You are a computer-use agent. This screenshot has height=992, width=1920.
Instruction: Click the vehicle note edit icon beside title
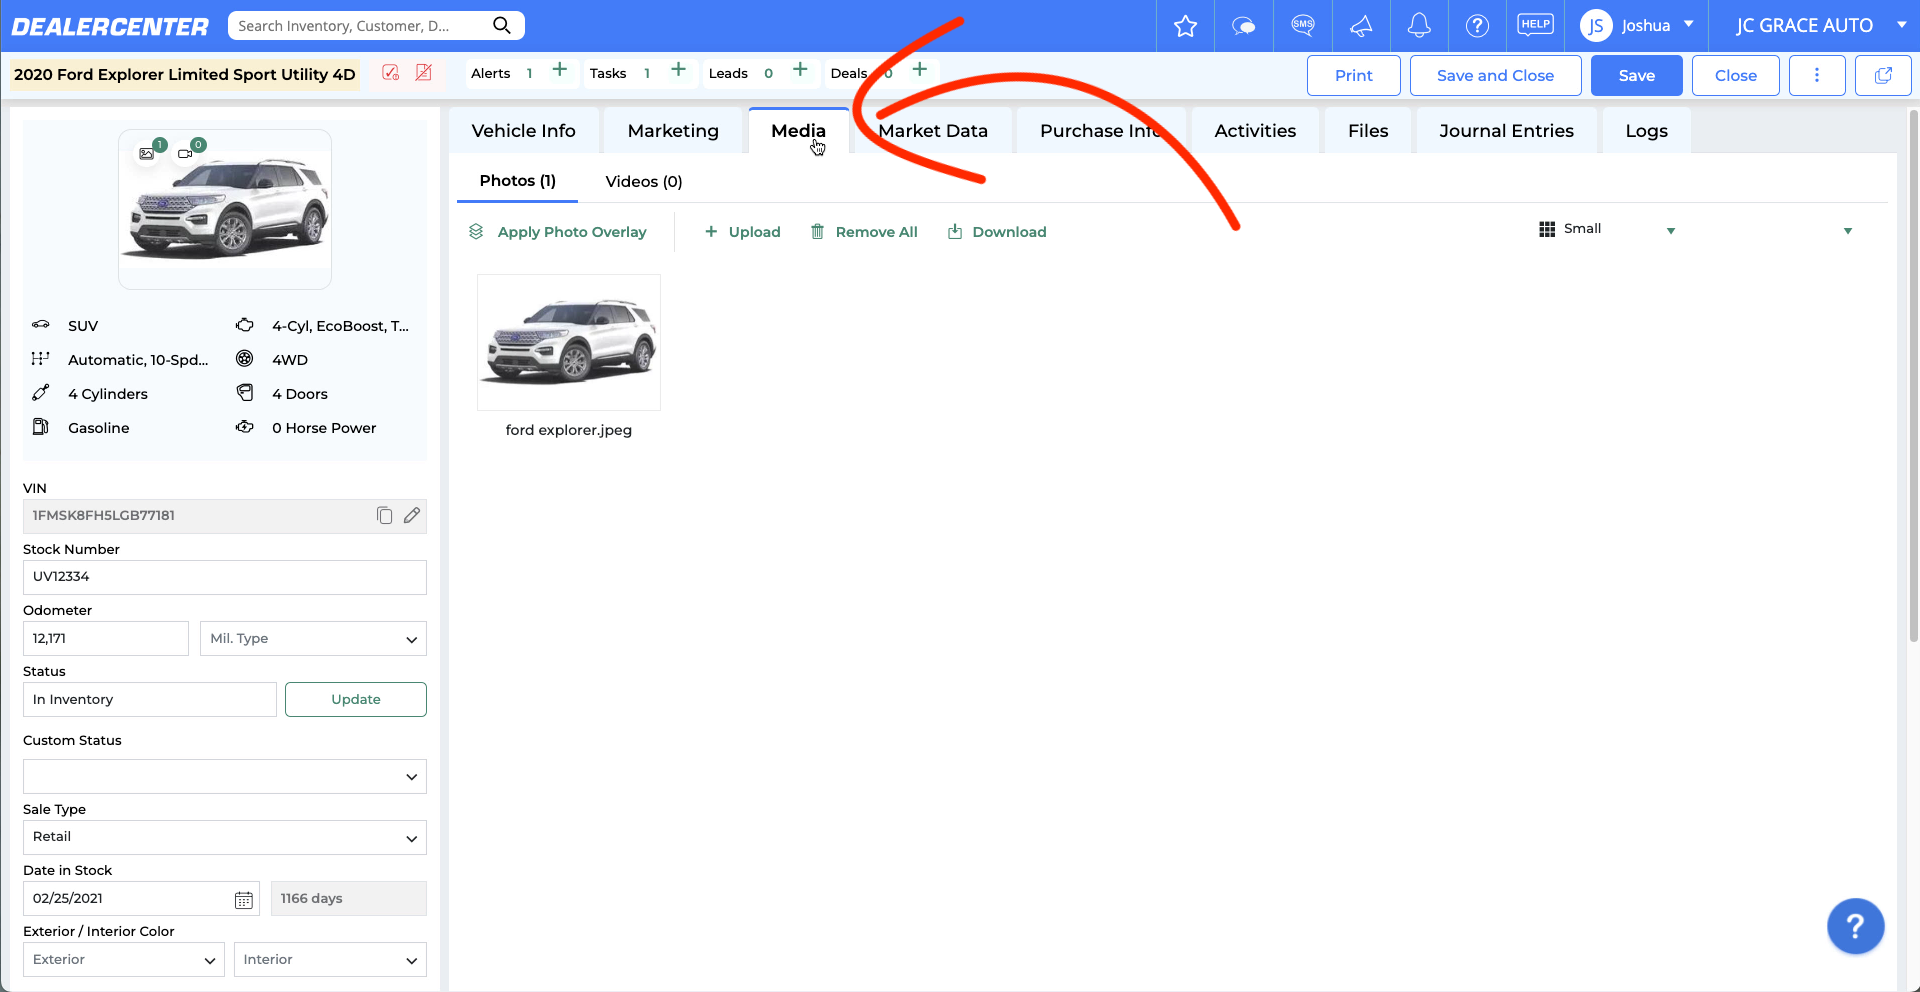point(391,72)
